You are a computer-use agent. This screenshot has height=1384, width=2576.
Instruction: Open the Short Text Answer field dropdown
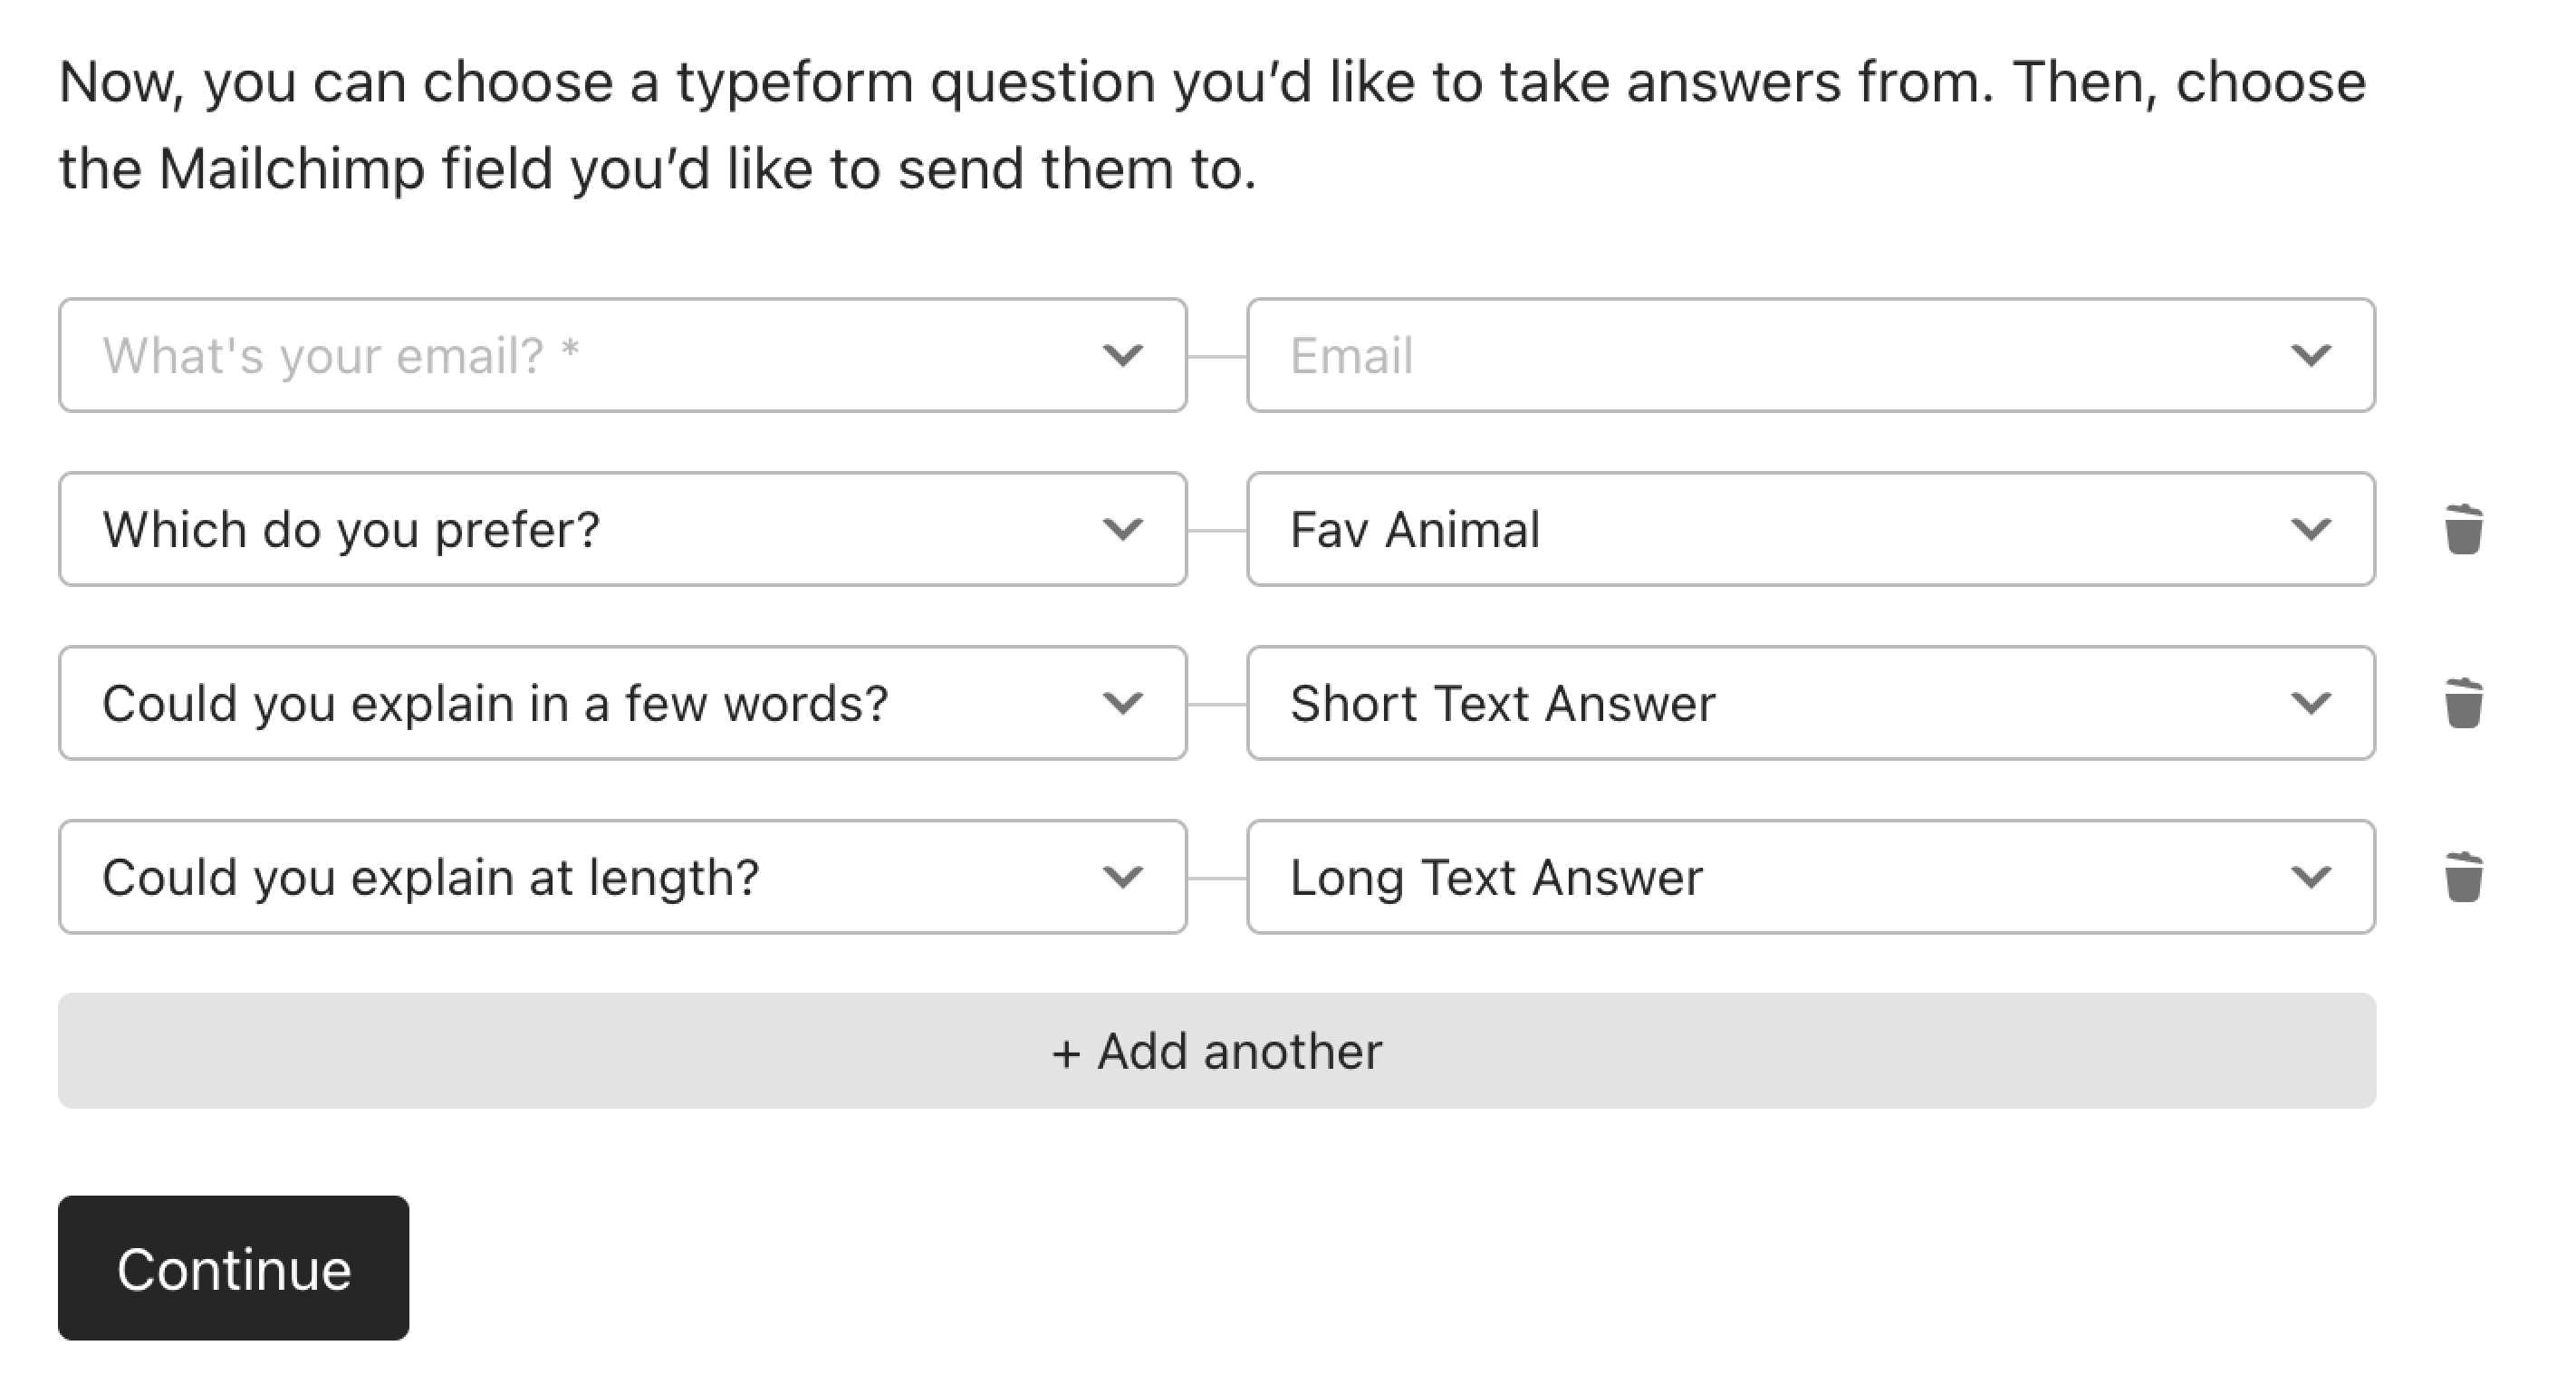tap(1811, 703)
